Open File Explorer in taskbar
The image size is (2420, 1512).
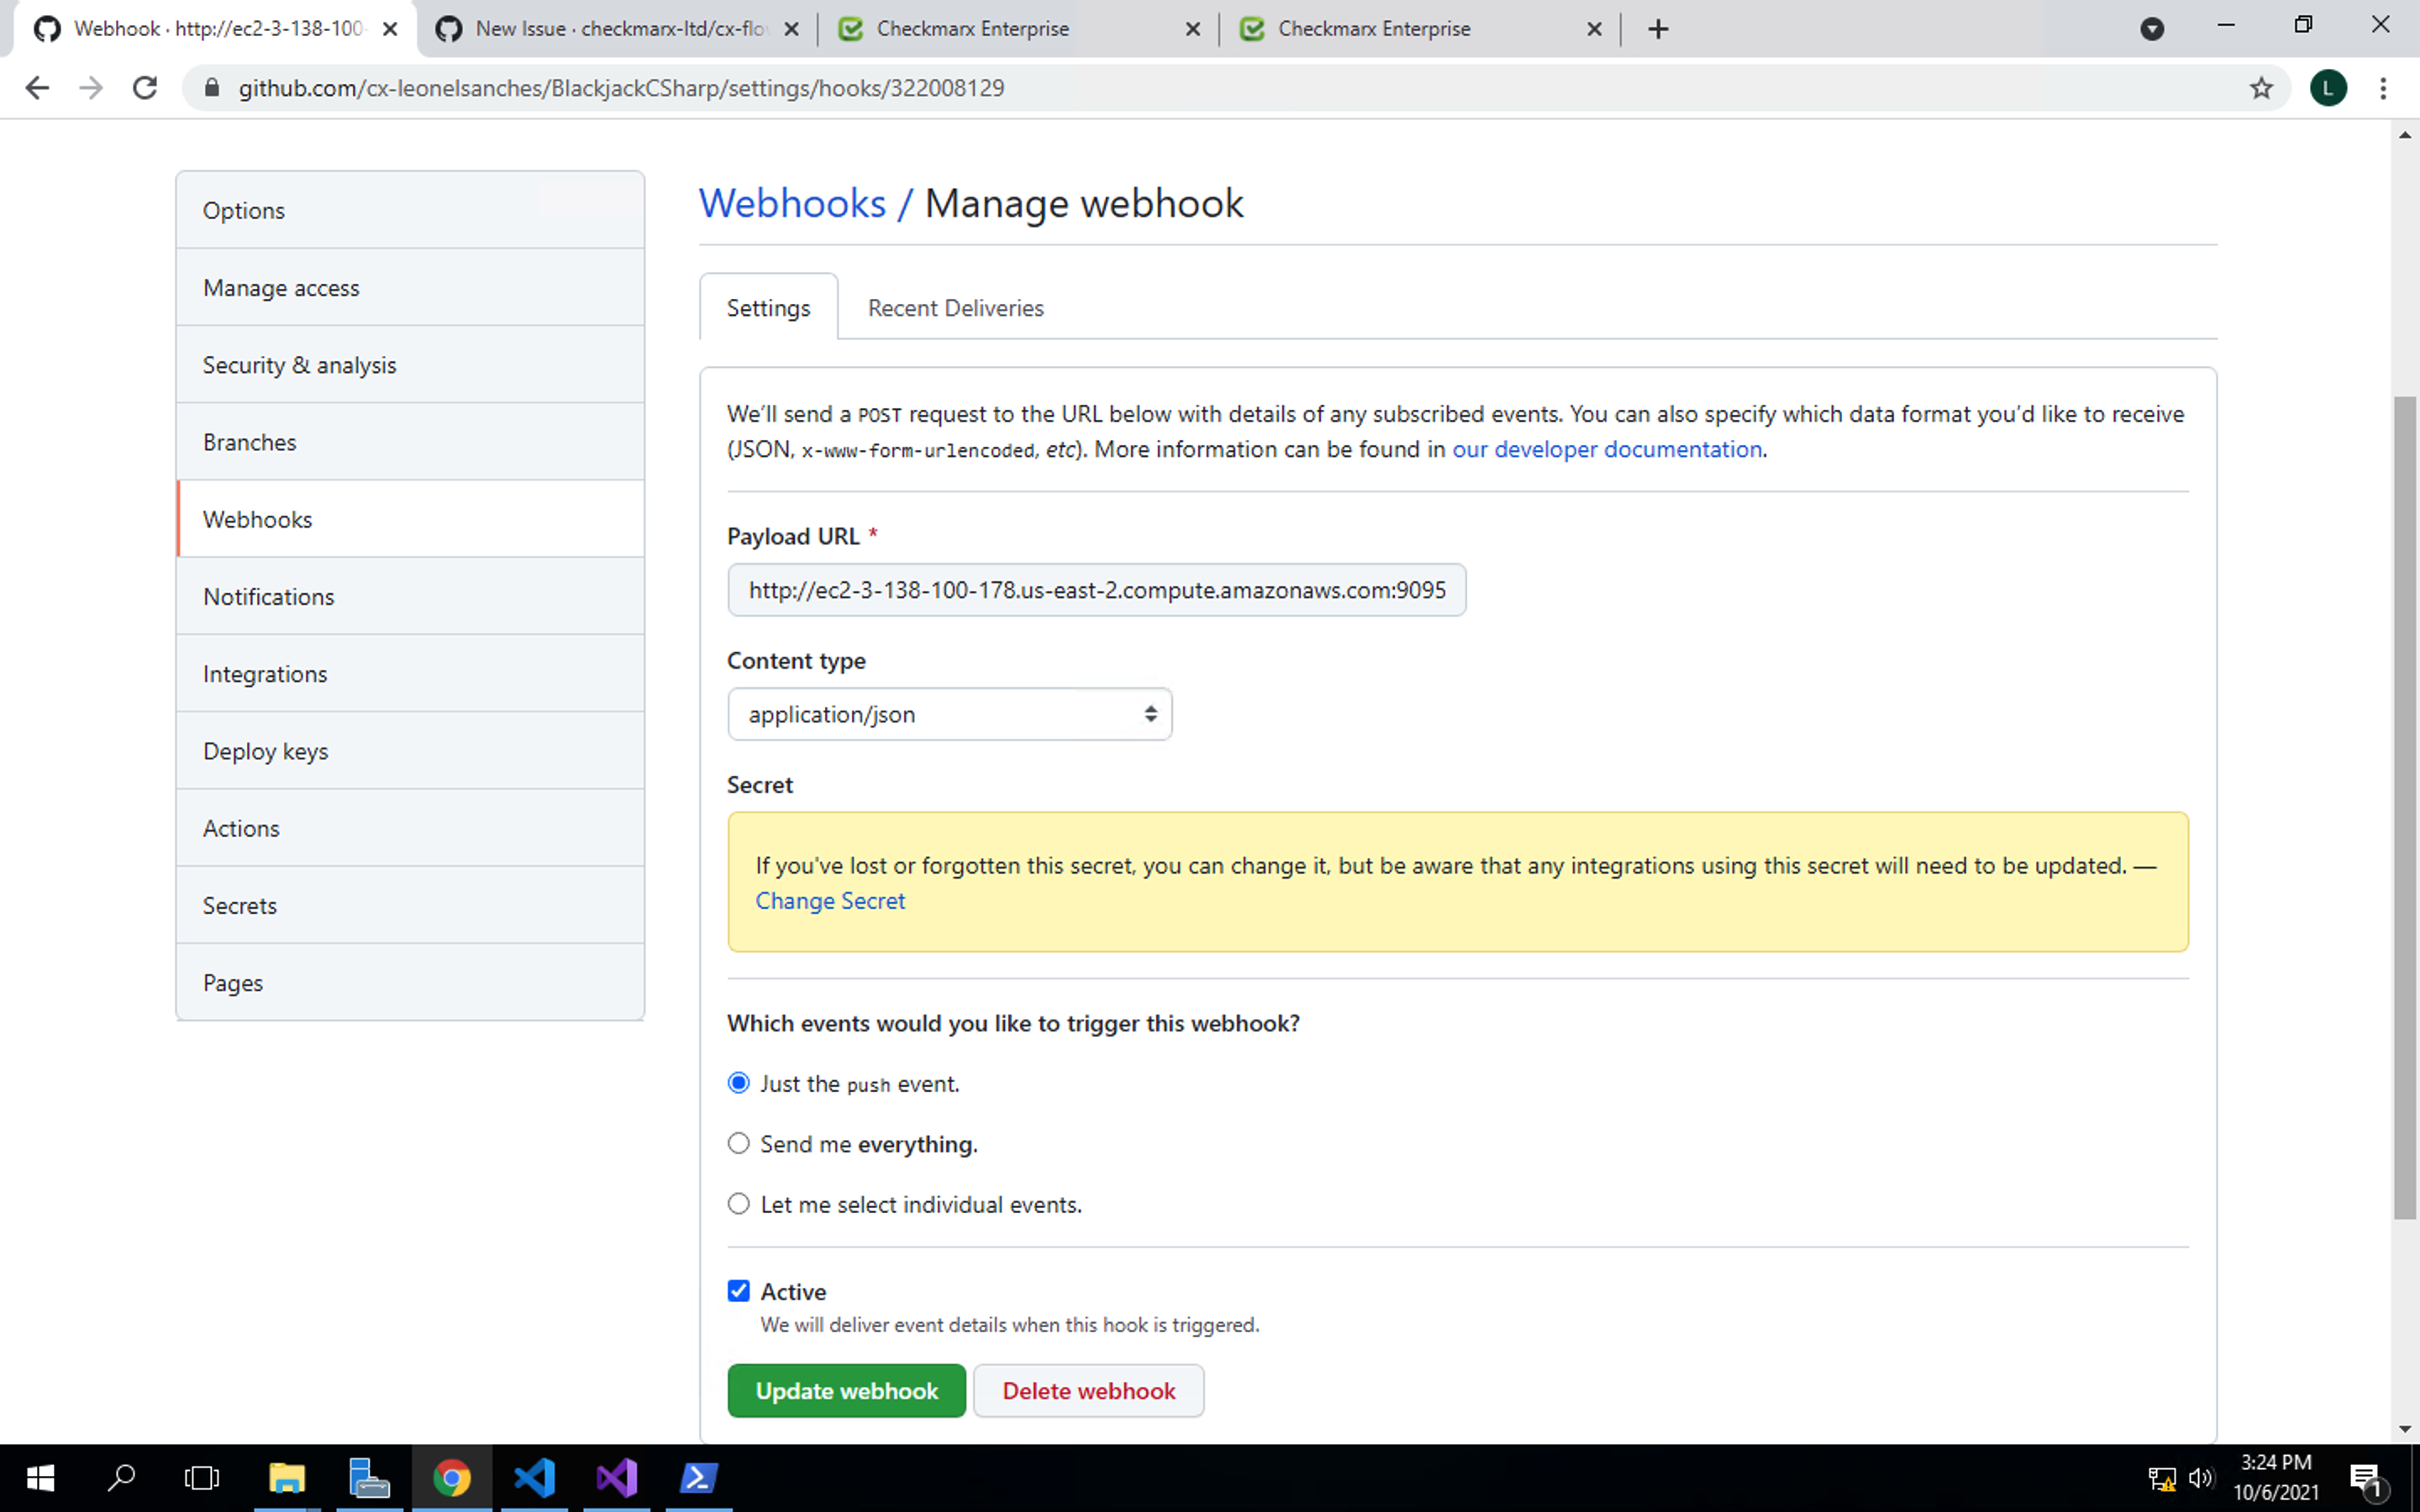click(287, 1478)
